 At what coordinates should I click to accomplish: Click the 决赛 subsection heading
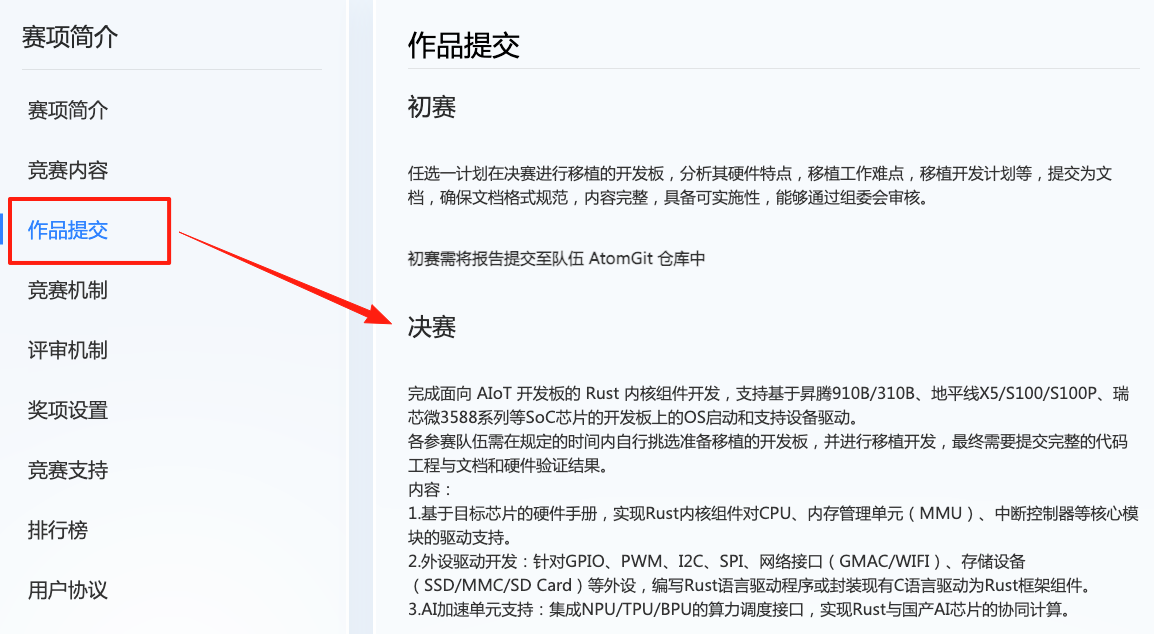[432, 327]
